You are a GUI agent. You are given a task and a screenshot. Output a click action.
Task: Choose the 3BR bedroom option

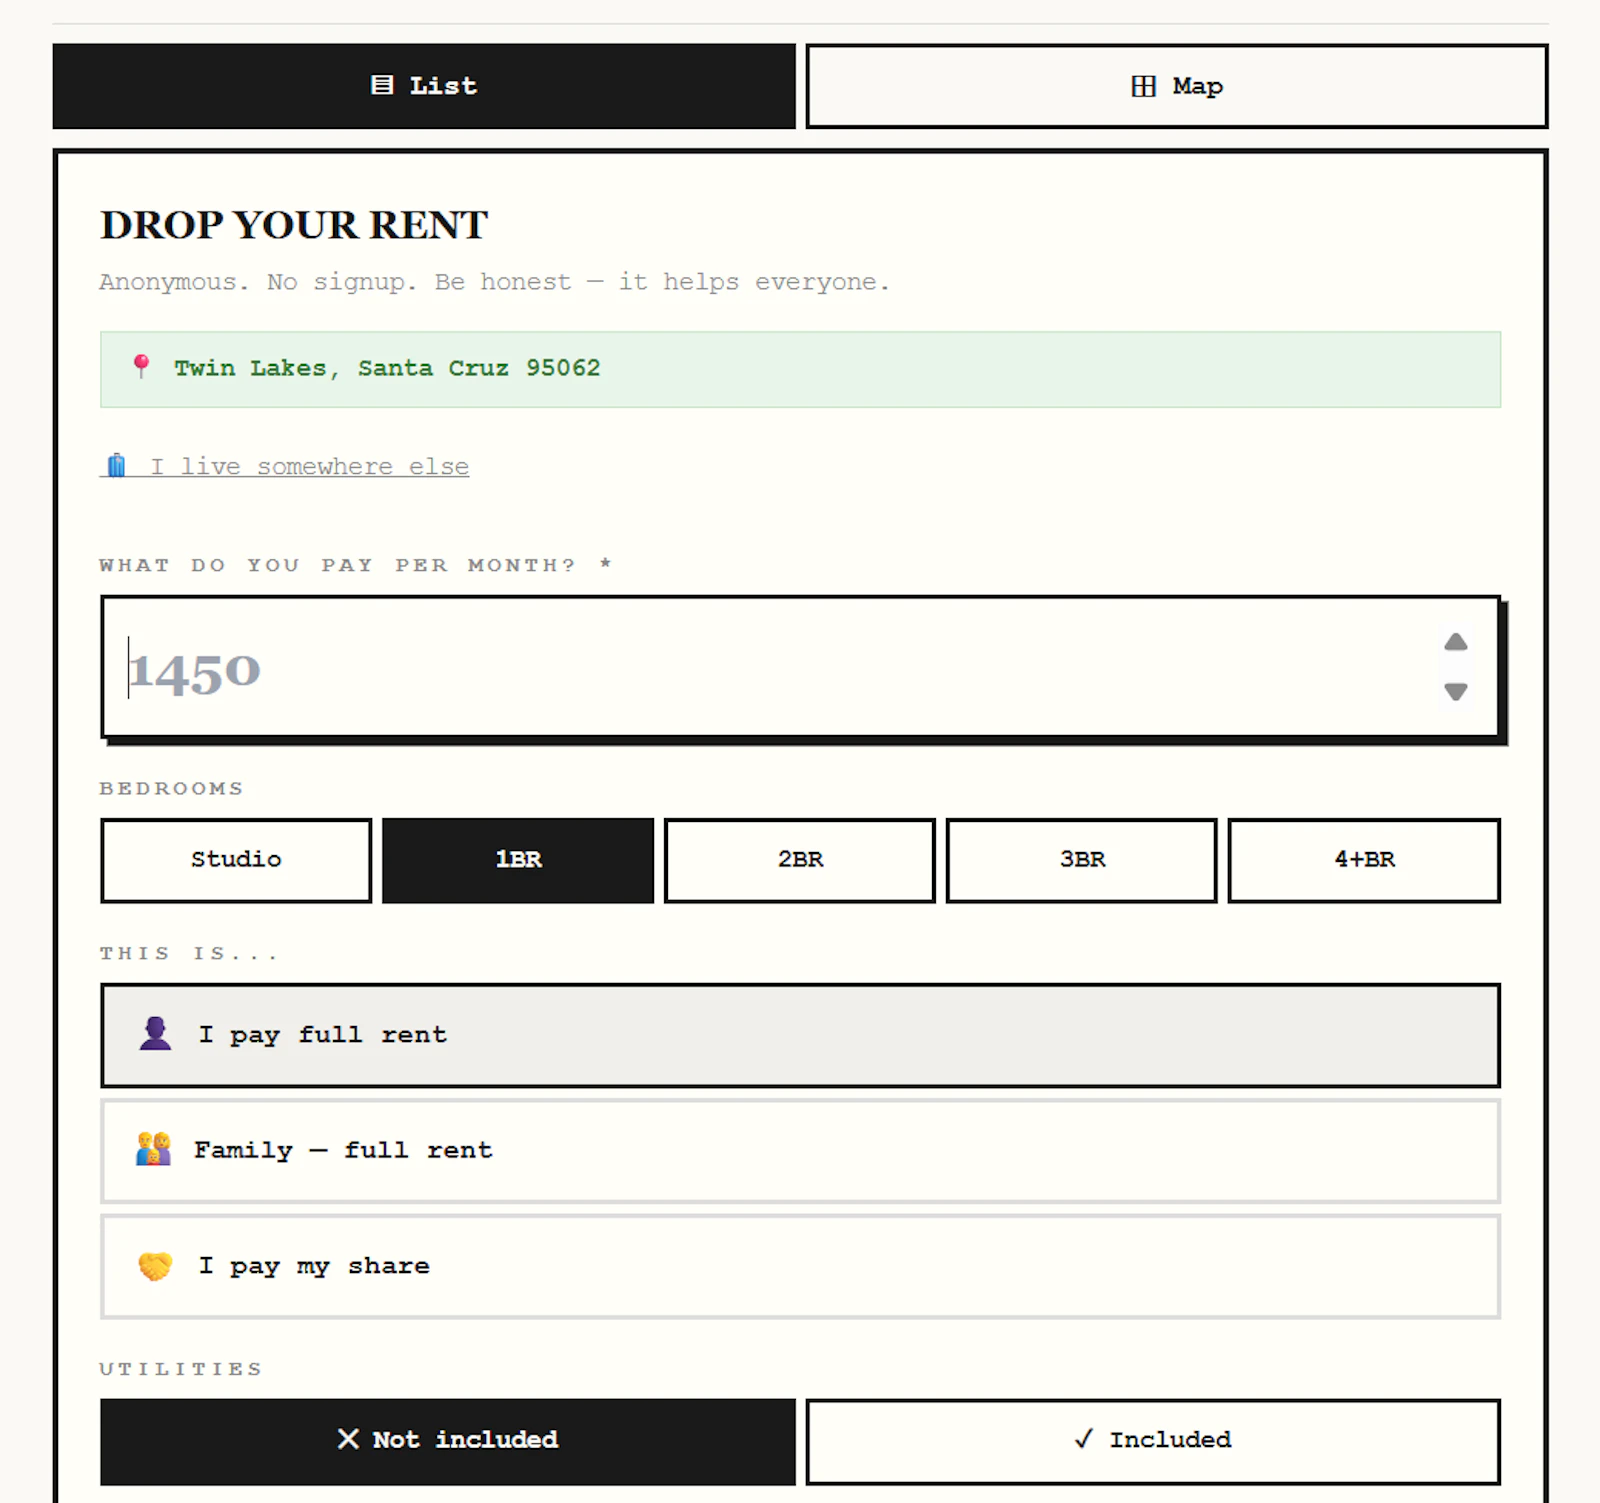pos(1082,860)
